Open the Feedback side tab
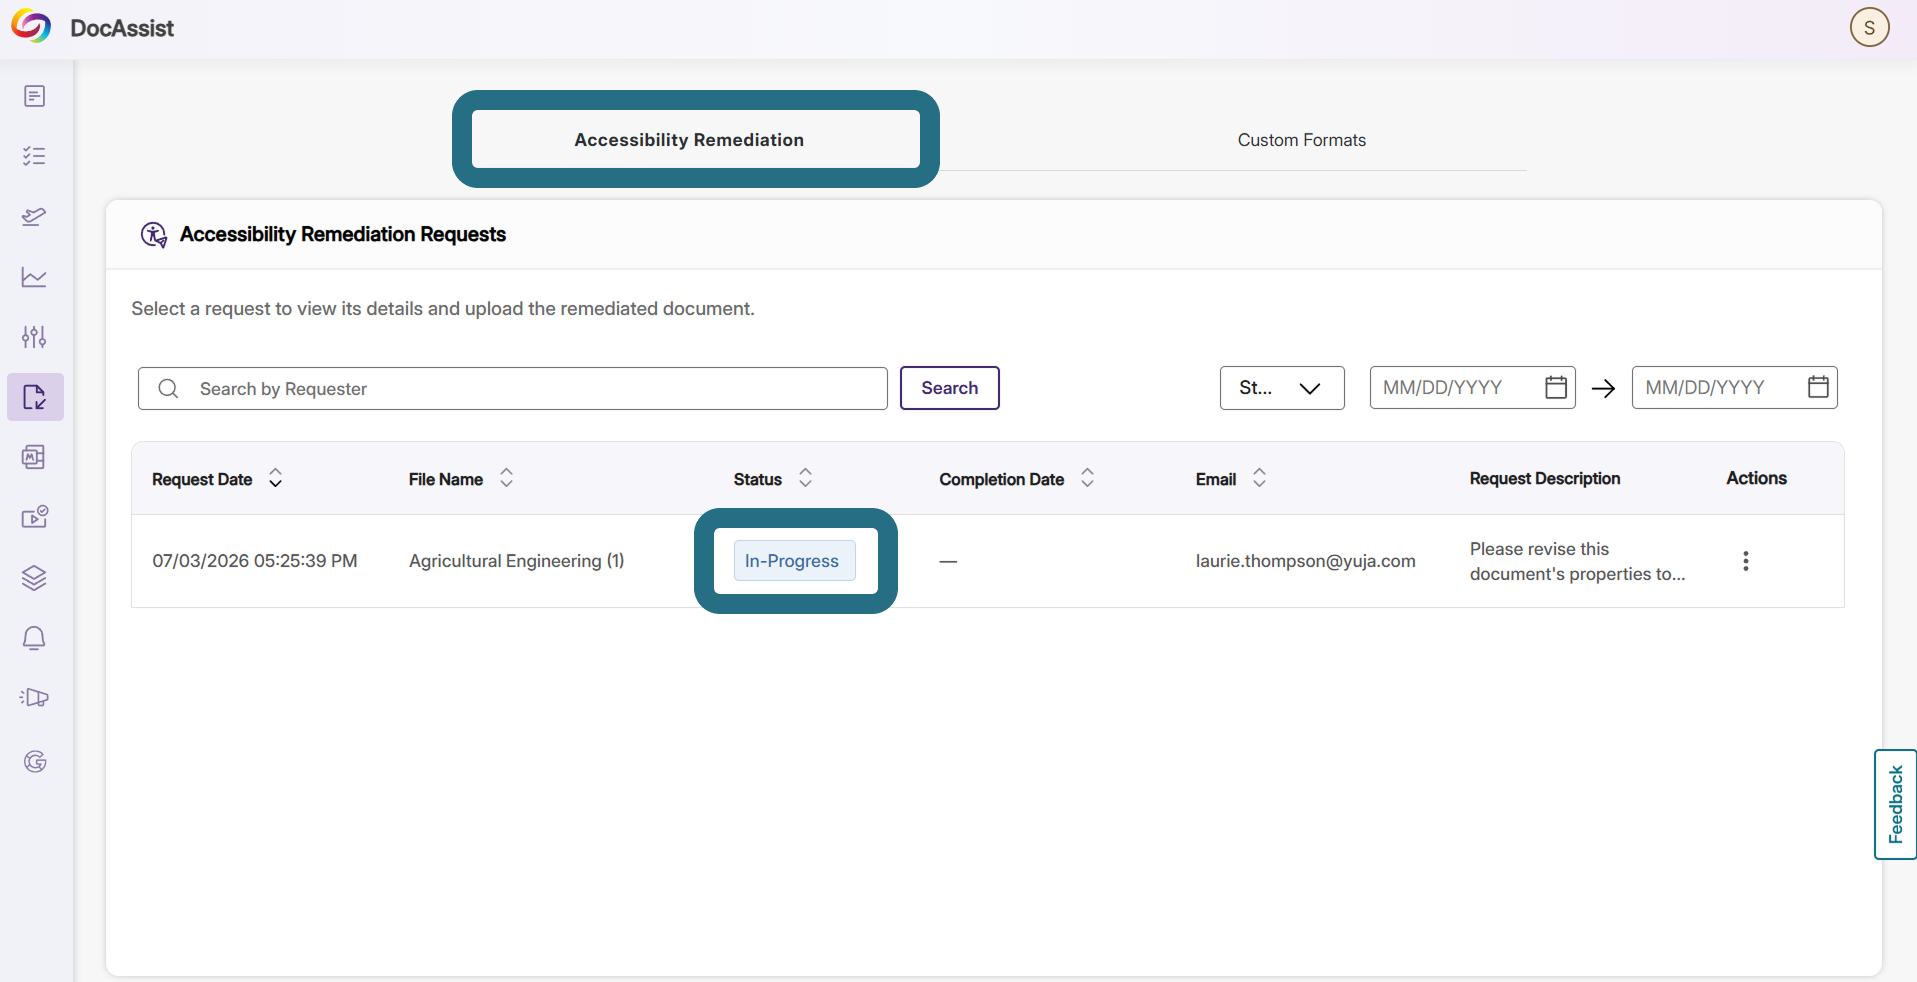This screenshot has width=1917, height=982. point(1895,804)
